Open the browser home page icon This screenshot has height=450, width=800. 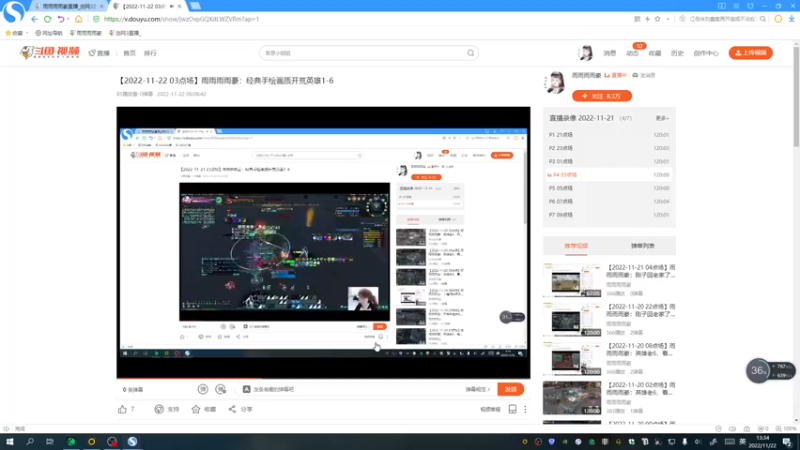click(79, 19)
